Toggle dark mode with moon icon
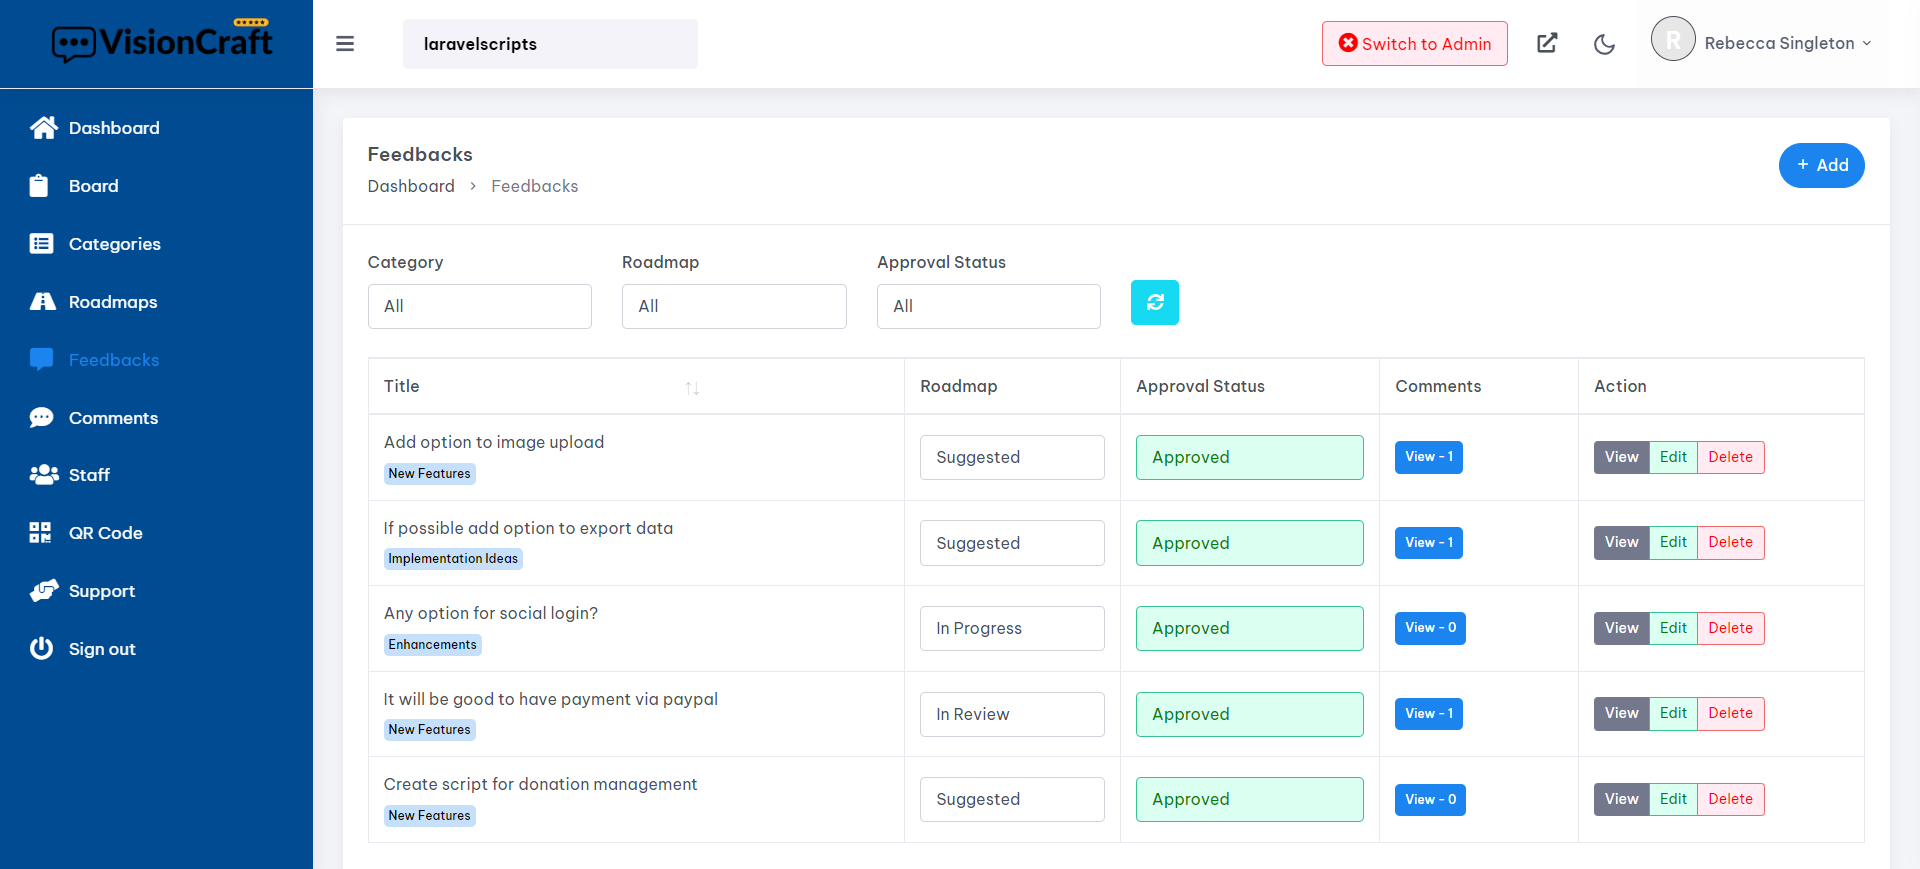1920x869 pixels. point(1604,44)
